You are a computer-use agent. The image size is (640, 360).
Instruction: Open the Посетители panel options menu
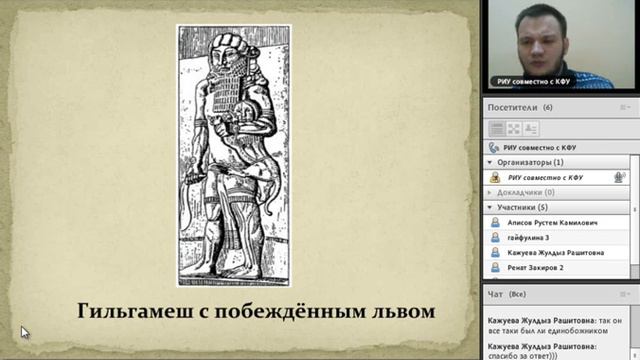[625, 107]
